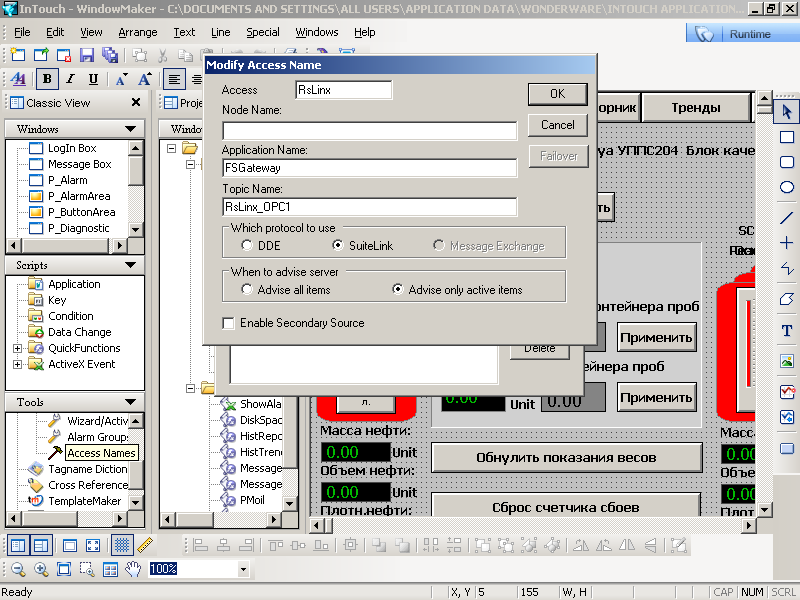Collapse the Windows panel header arrow
The height and width of the screenshot is (600, 800).
(131, 129)
